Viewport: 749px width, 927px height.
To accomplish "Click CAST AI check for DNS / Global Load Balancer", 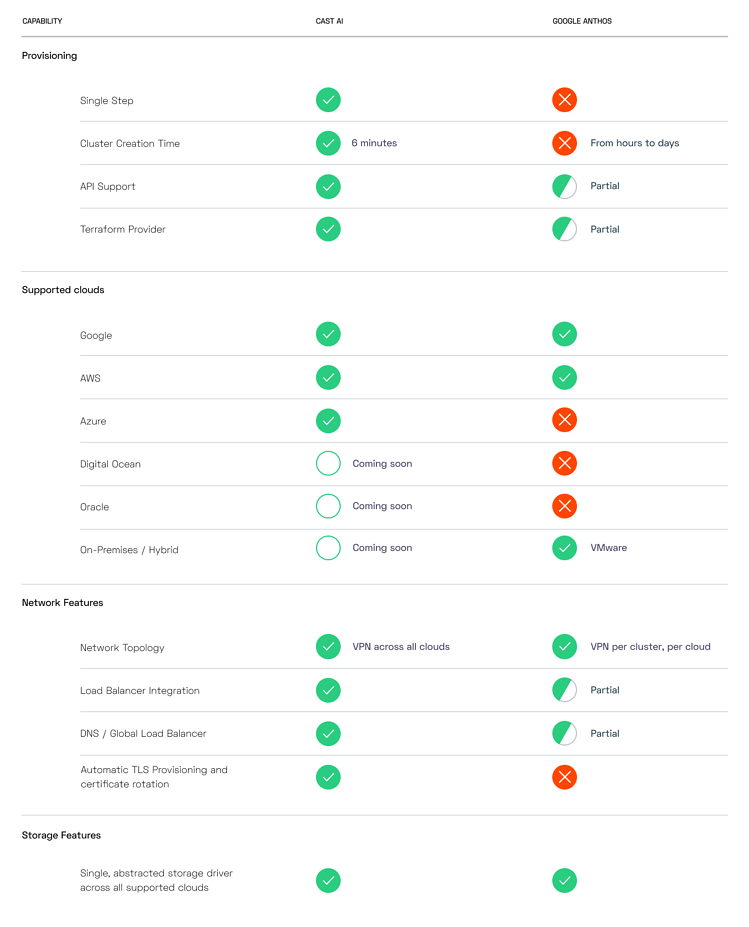I will point(328,733).
